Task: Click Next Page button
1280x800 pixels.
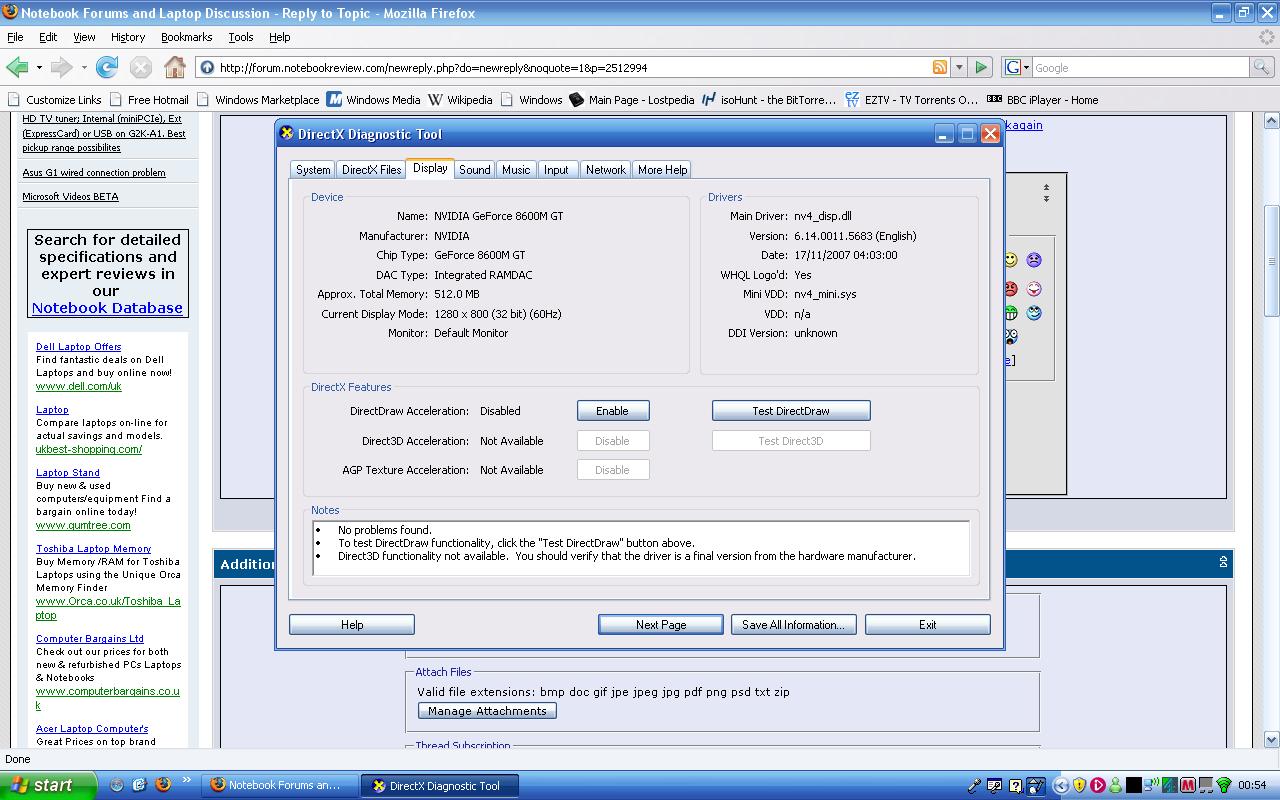Action: 661,624
